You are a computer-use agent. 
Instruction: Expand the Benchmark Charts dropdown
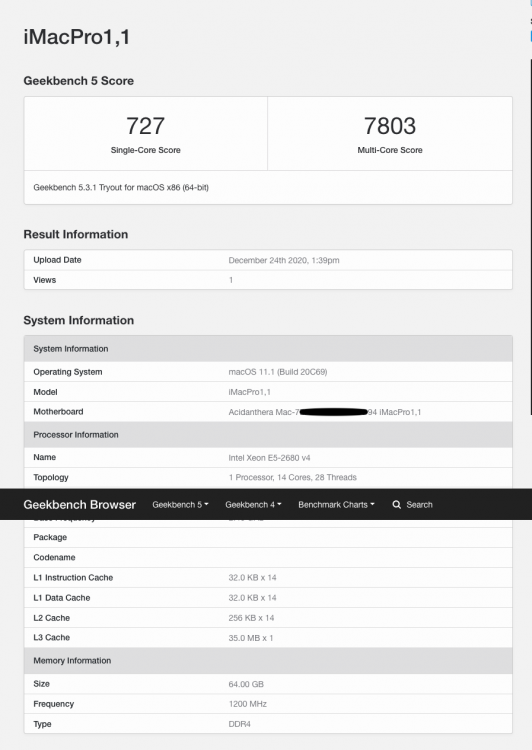click(x=336, y=505)
